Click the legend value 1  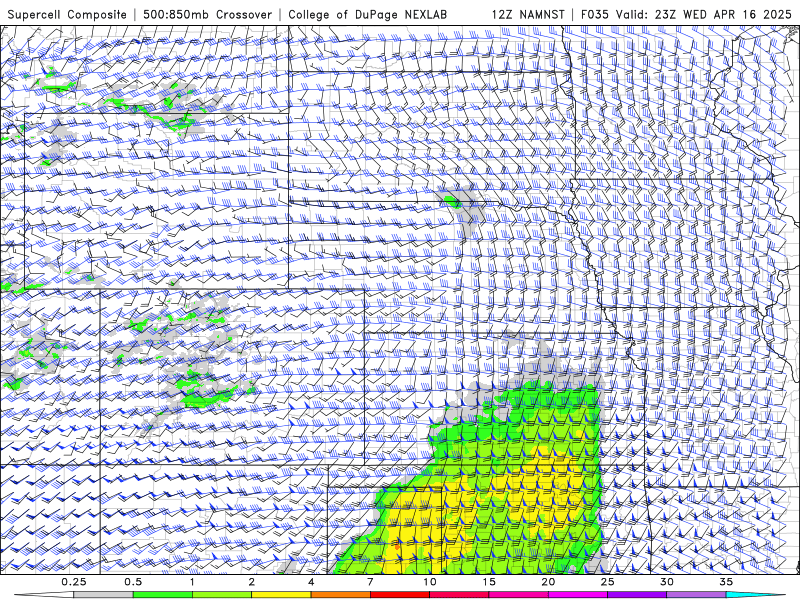192,582
